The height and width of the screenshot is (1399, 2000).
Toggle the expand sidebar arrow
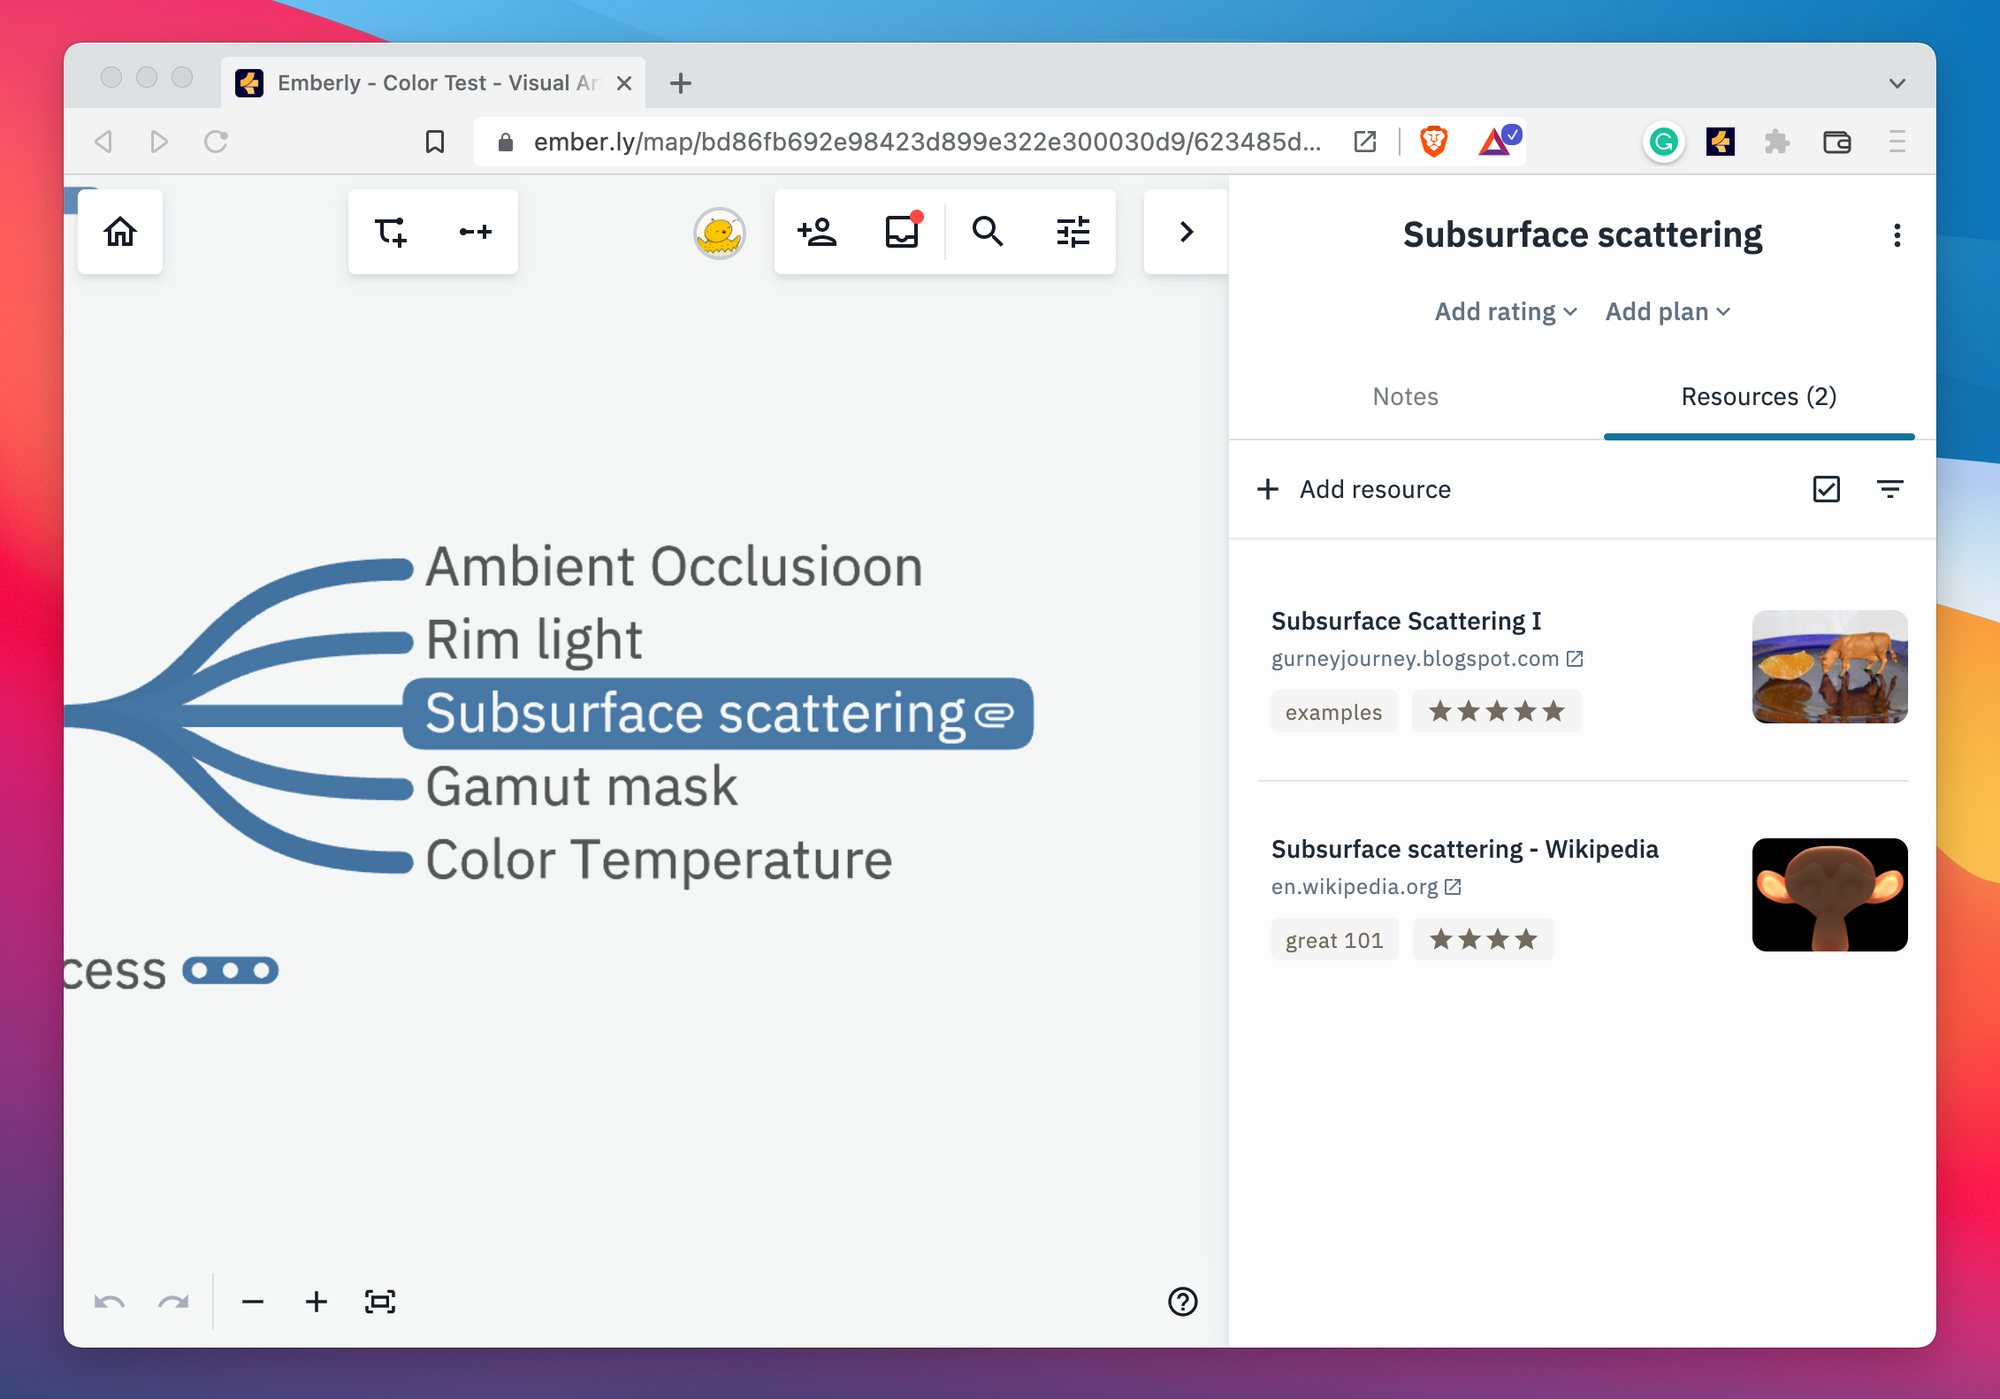(x=1187, y=232)
